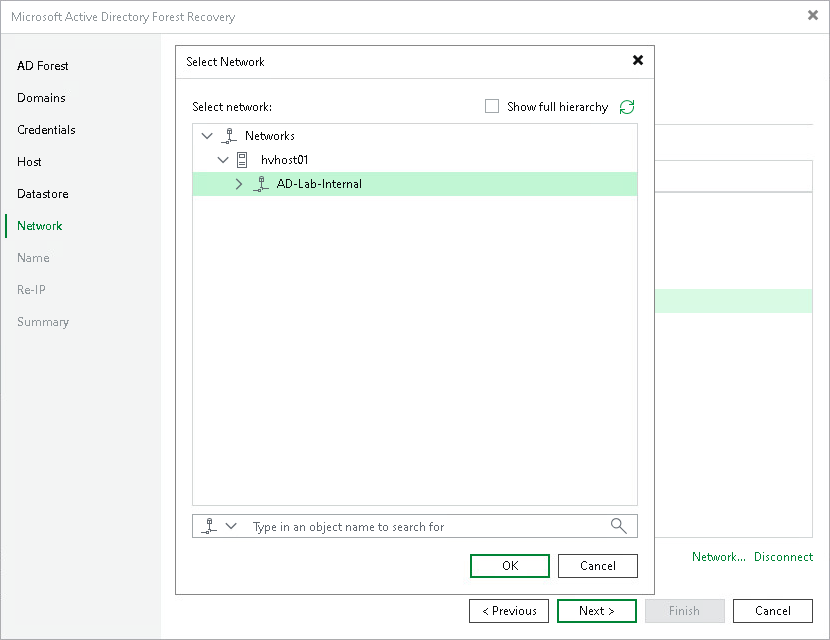Go to Credentials wizard step

pos(46,130)
